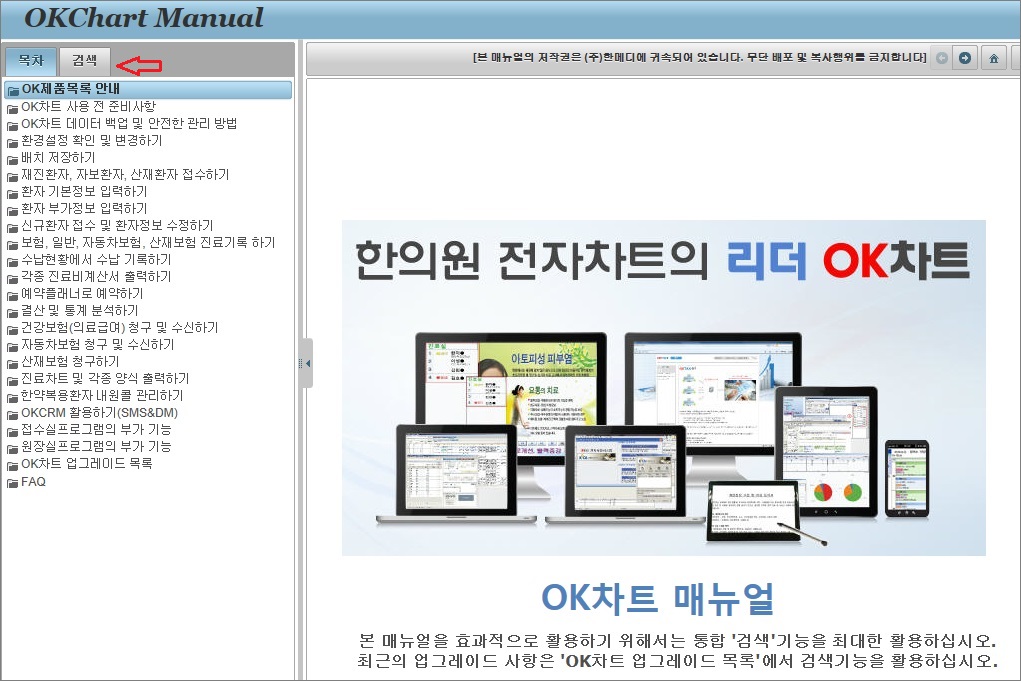Open the 배치 저장하기 topic
This screenshot has height=681, width=1021.
point(58,158)
